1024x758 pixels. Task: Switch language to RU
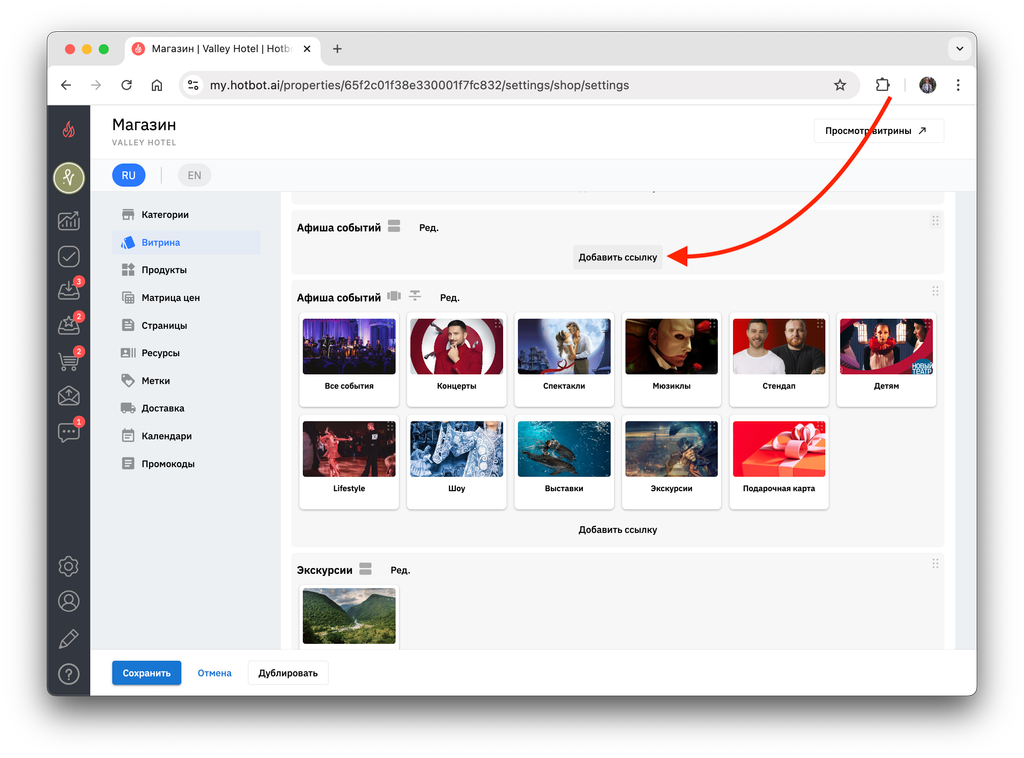129,175
